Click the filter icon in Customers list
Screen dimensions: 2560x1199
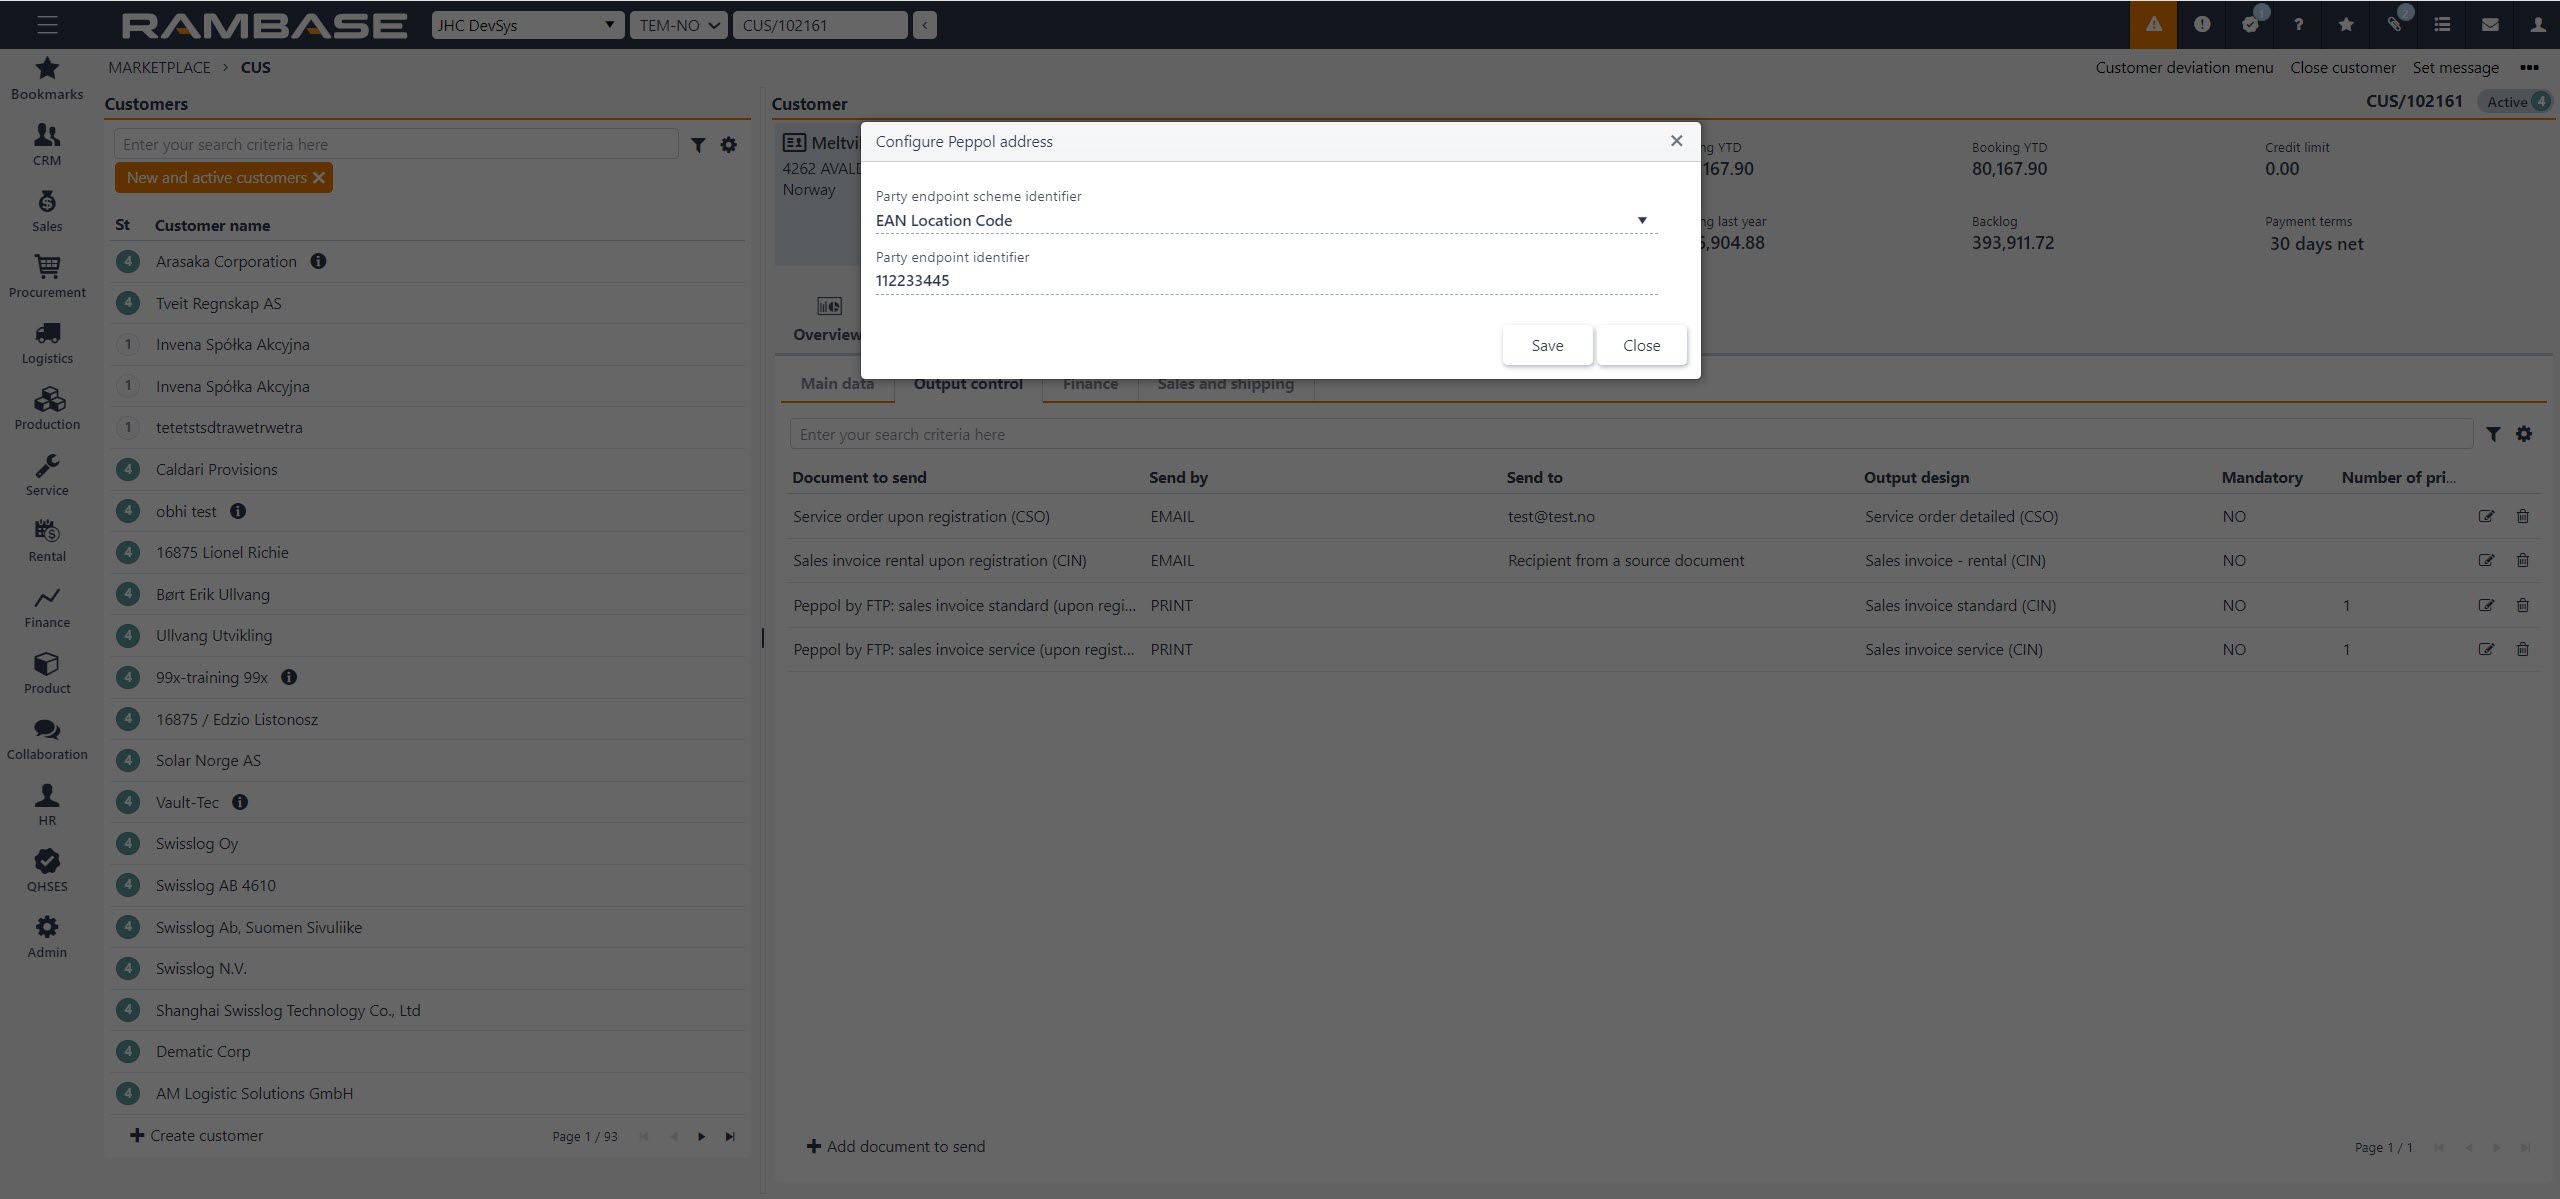[x=698, y=145]
